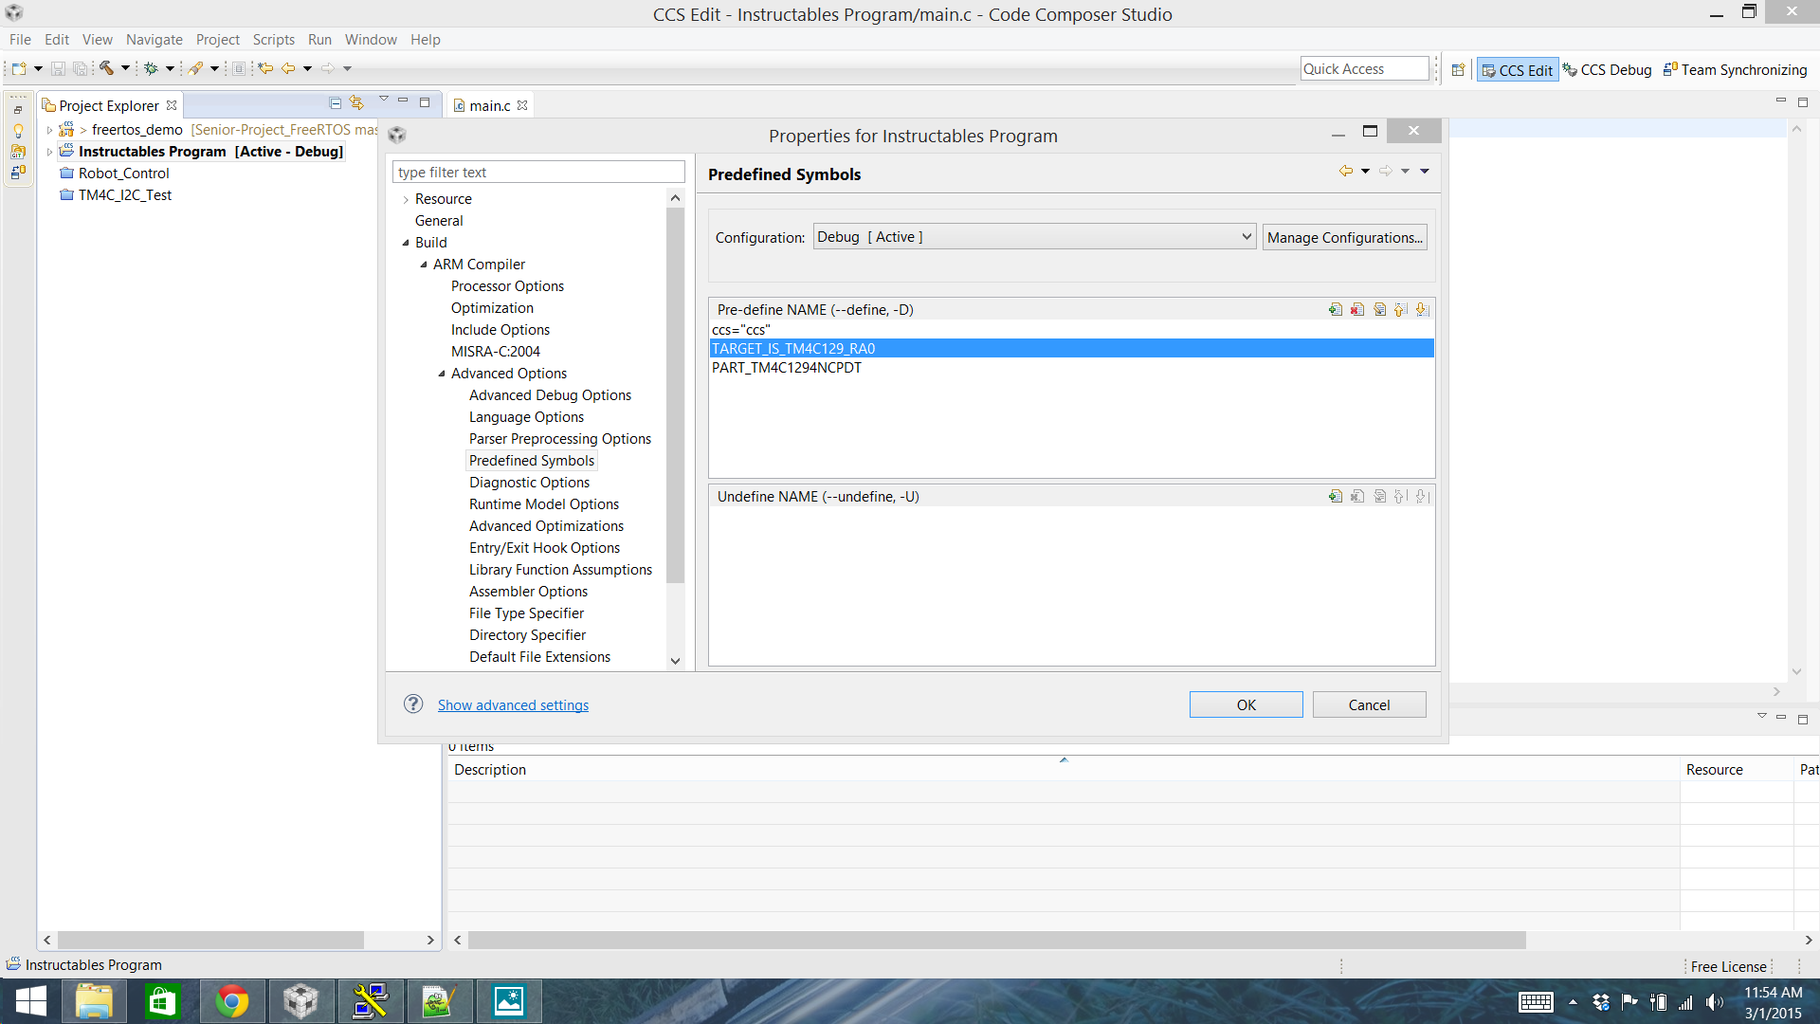Viewport: 1820px width, 1024px height.
Task: Delete the selected TARGET_IS_TM4C129_RA0 symbol
Action: click(x=1357, y=309)
